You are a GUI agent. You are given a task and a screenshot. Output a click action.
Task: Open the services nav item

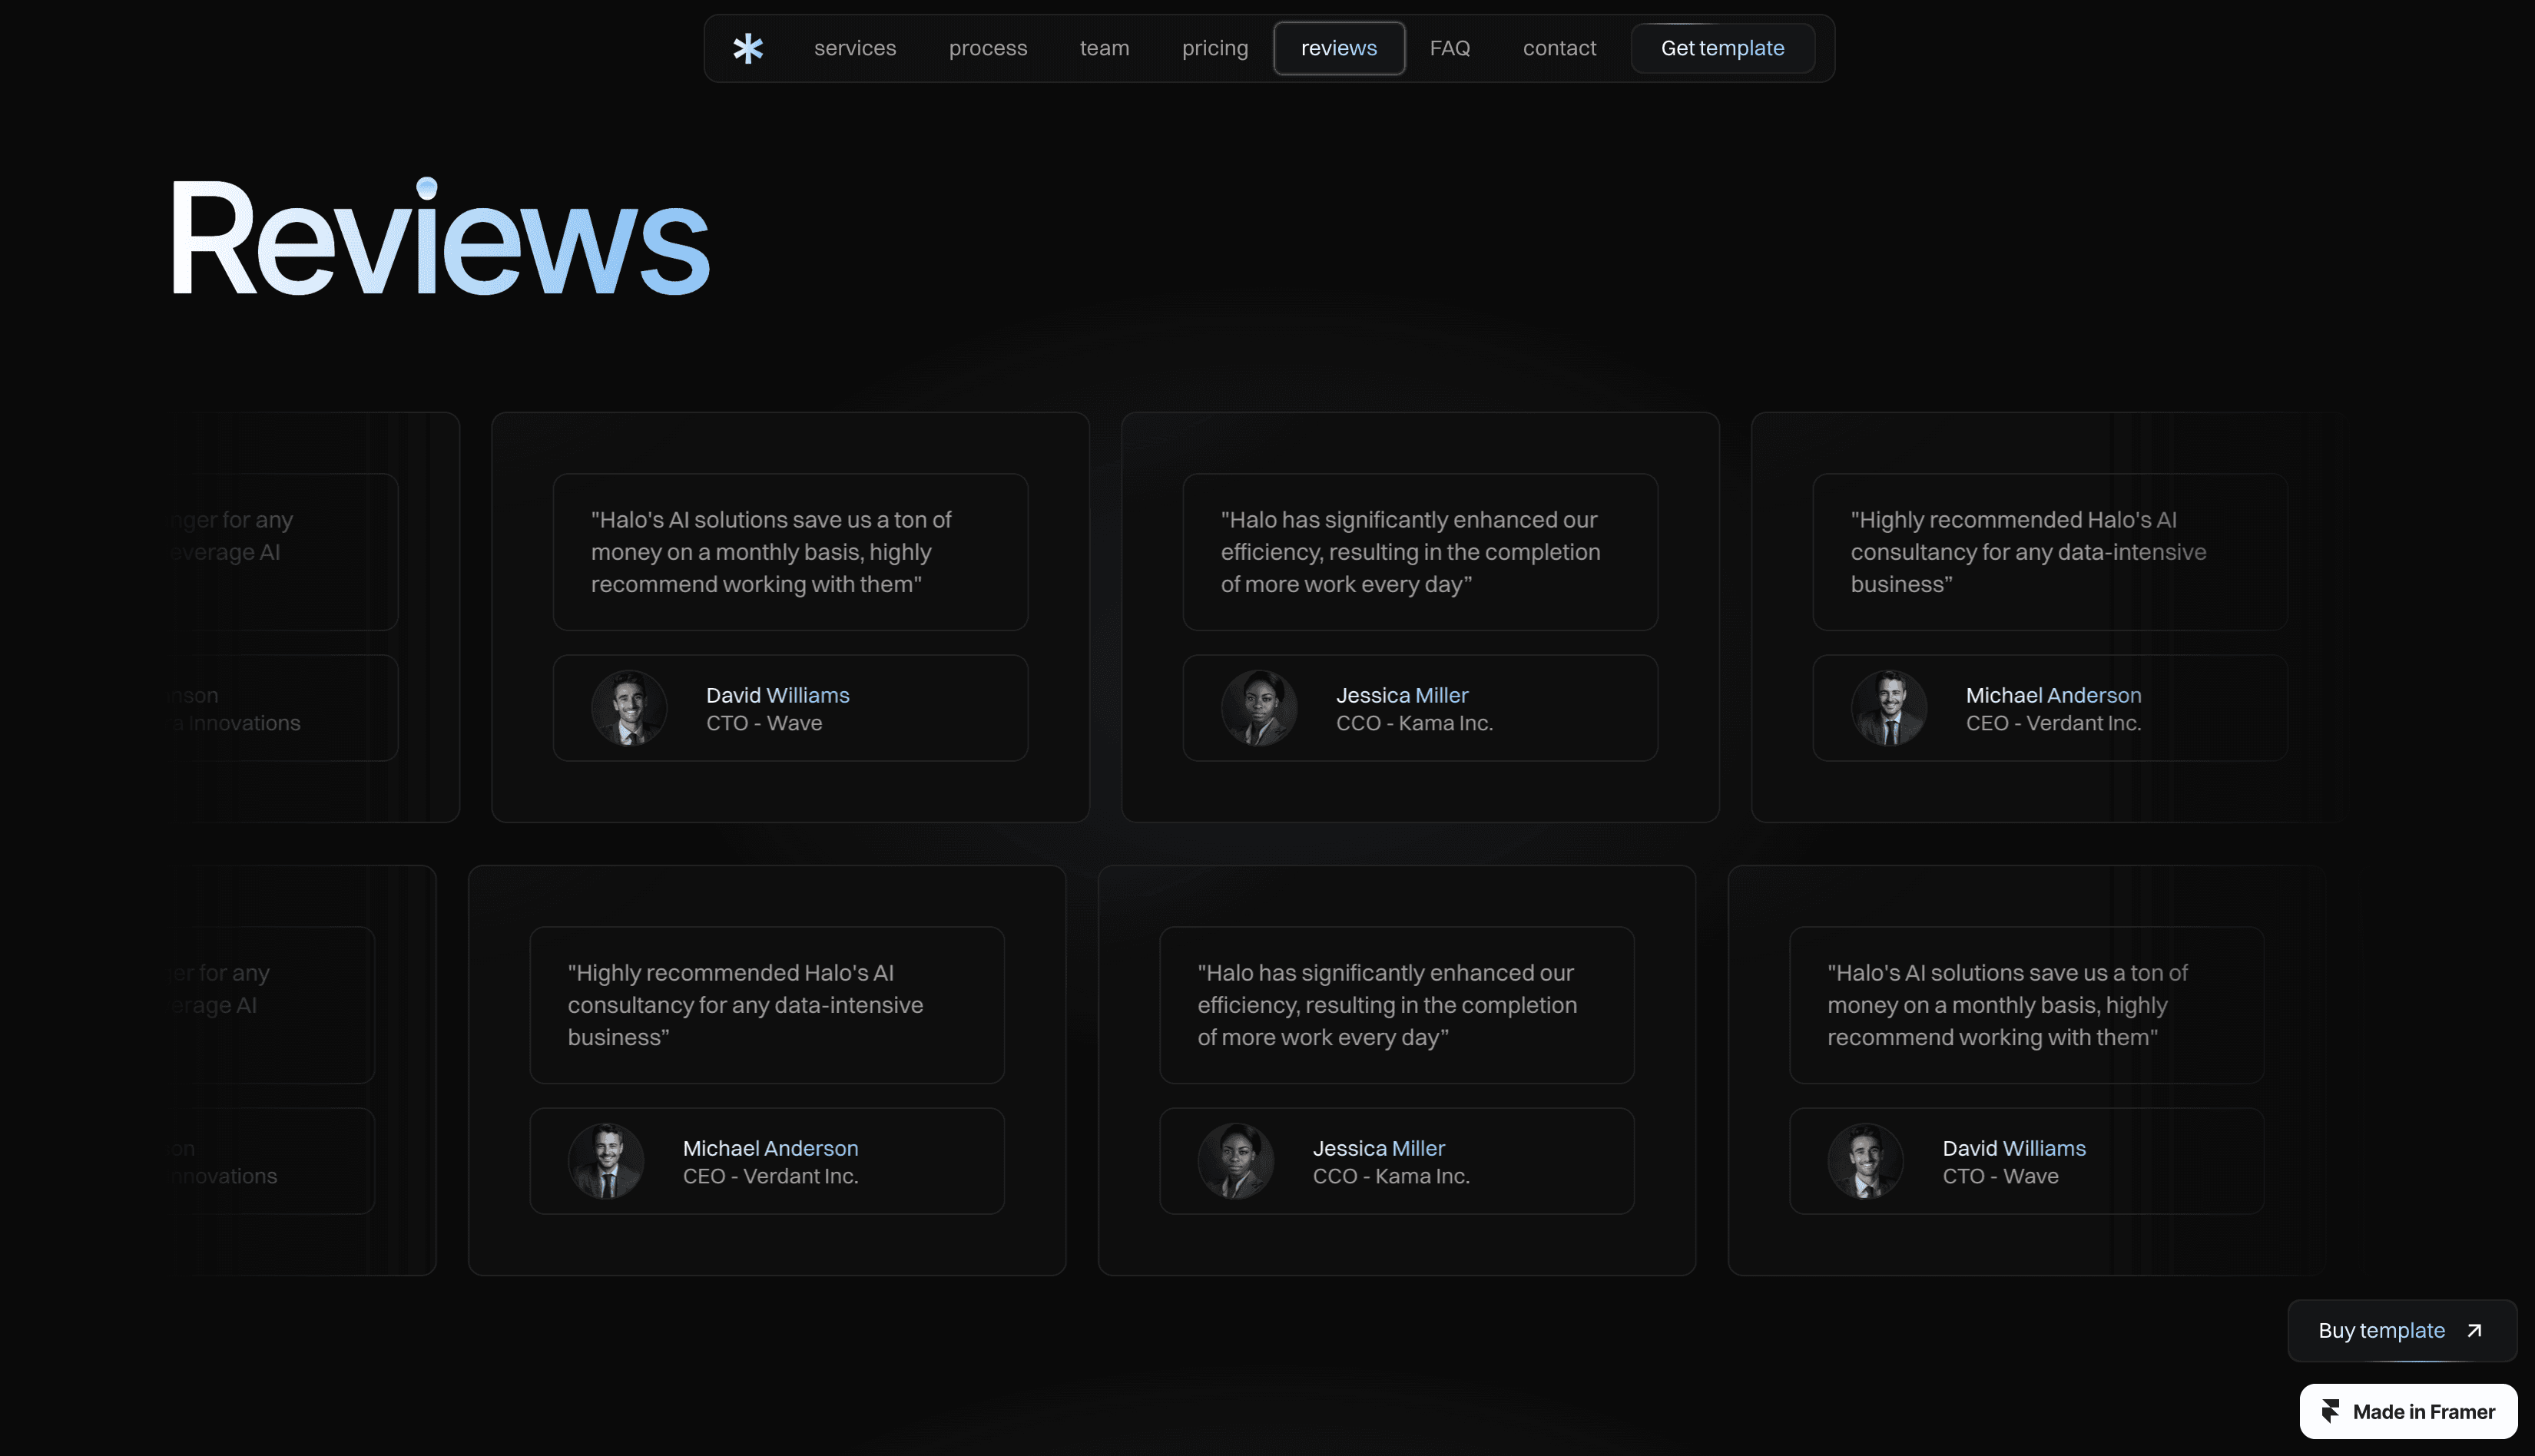click(x=855, y=48)
